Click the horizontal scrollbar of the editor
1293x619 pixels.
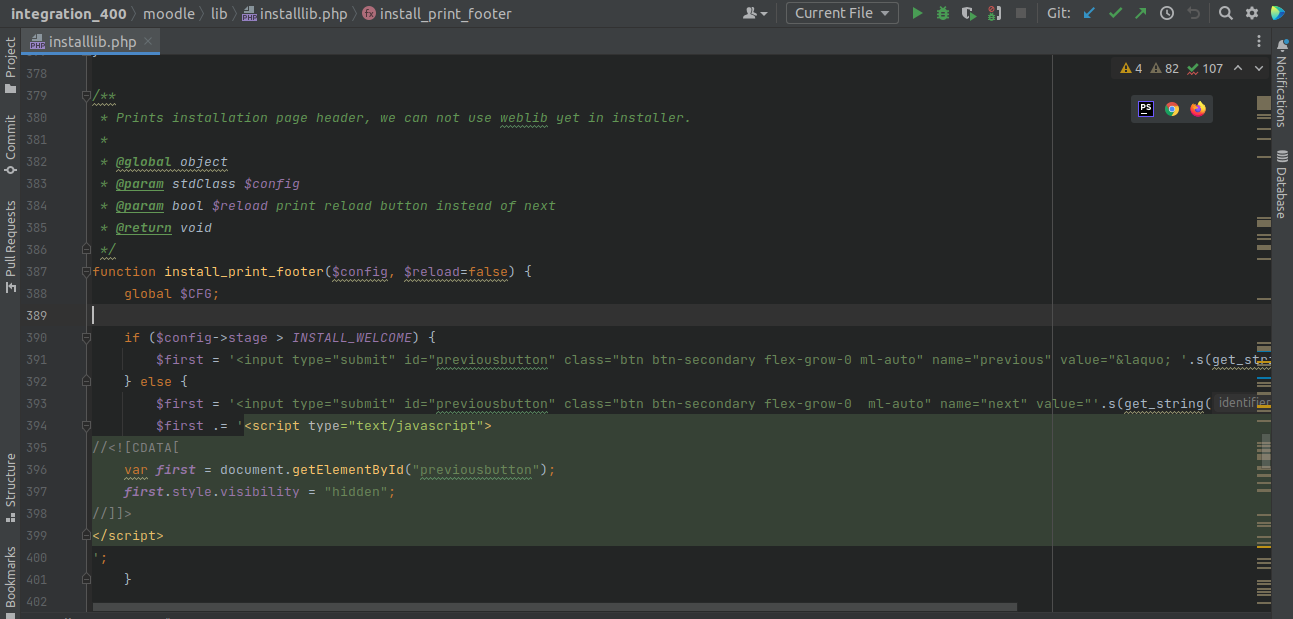pos(555,606)
